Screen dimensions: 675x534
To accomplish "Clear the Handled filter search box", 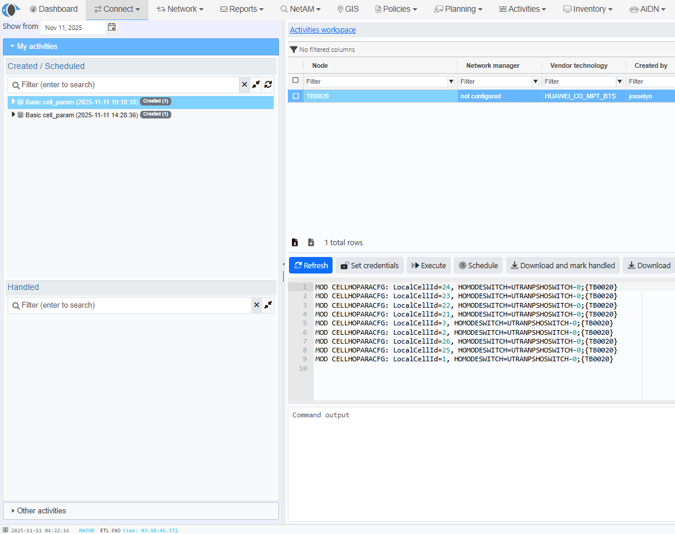I will coord(256,305).
